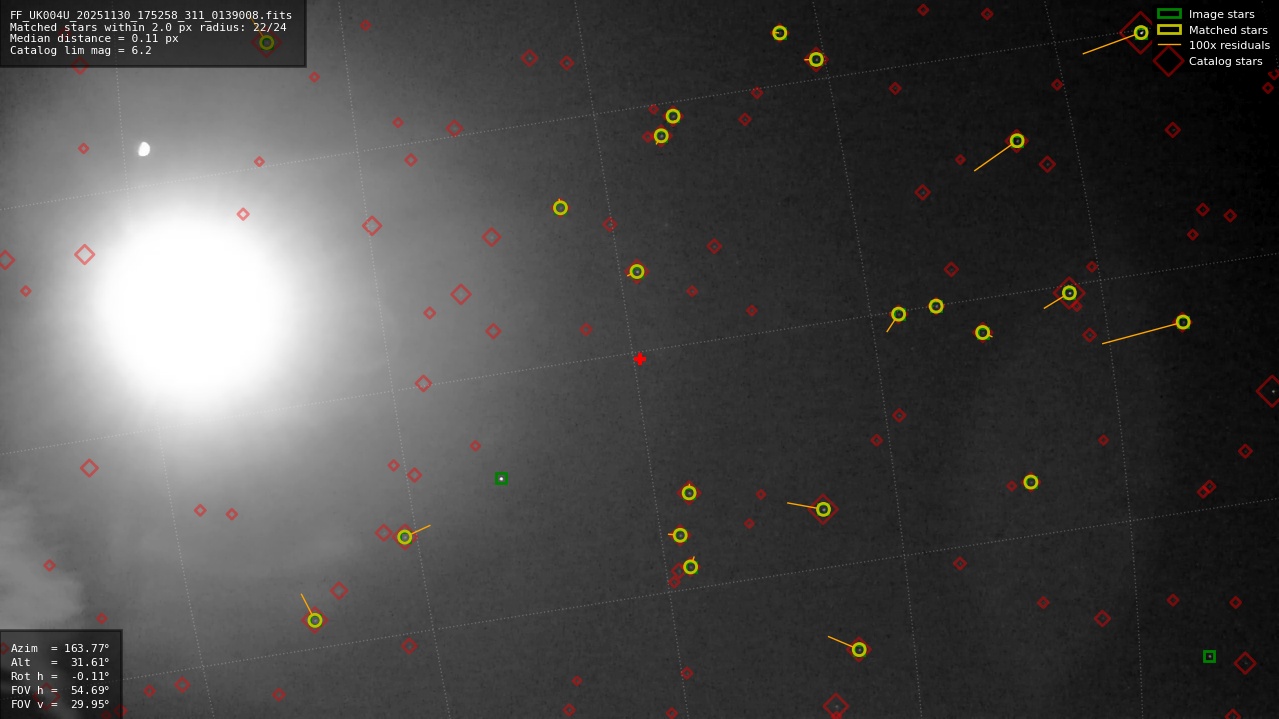Select the Matched stars legend icon

[1167, 30]
